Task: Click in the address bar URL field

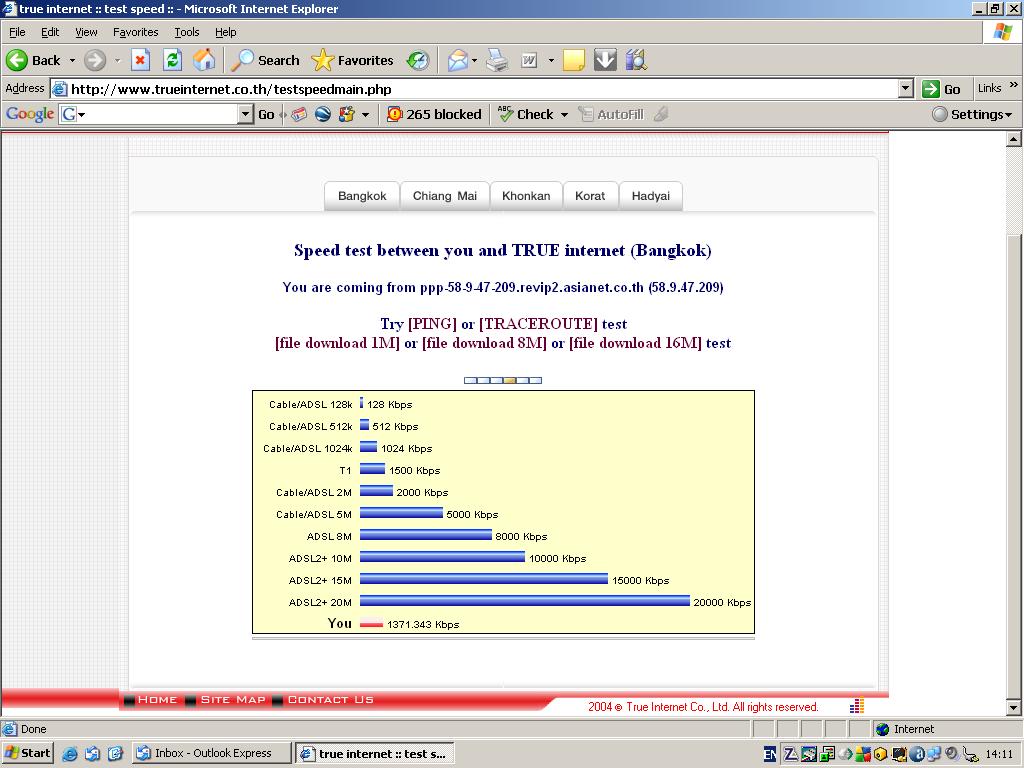Action: tap(475, 89)
